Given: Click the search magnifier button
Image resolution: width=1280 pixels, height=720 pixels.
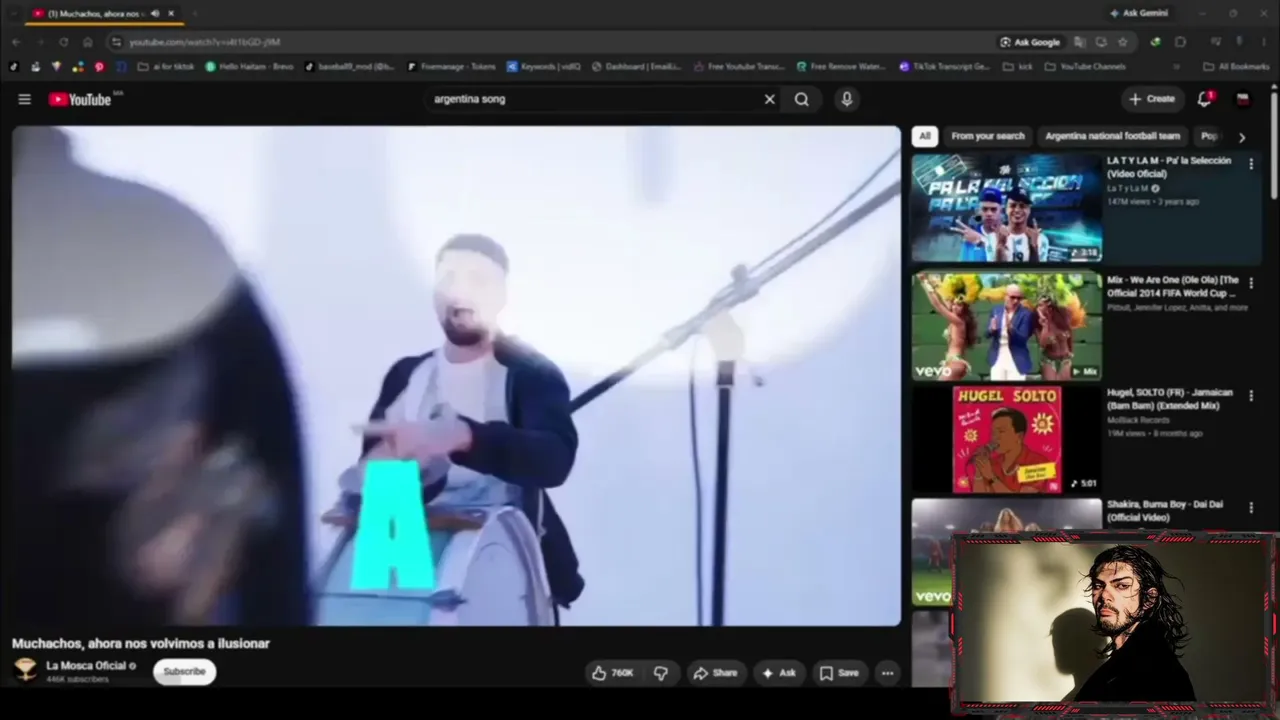Looking at the screenshot, I should 802,99.
